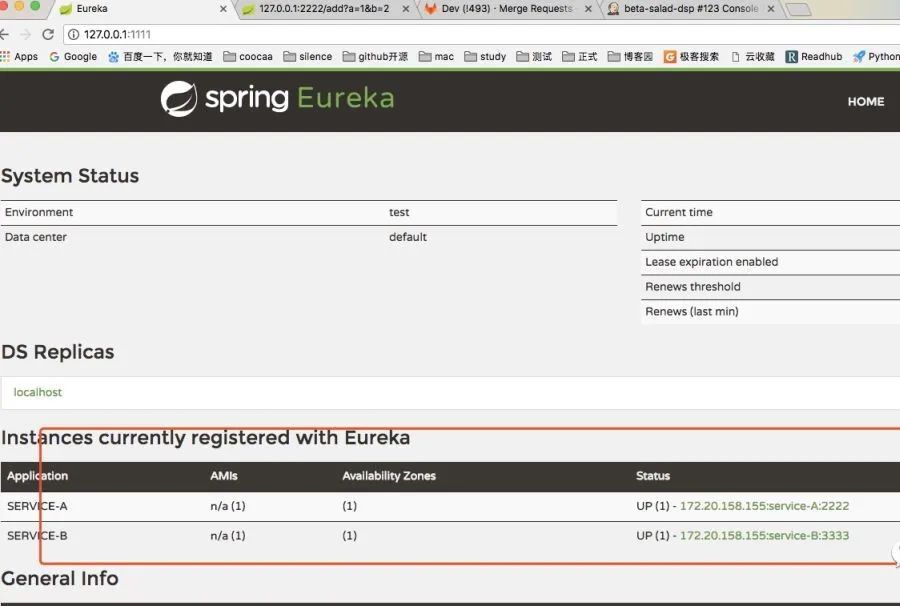
Task: Close the Dev Merge Requests tab
Action: coord(588,9)
